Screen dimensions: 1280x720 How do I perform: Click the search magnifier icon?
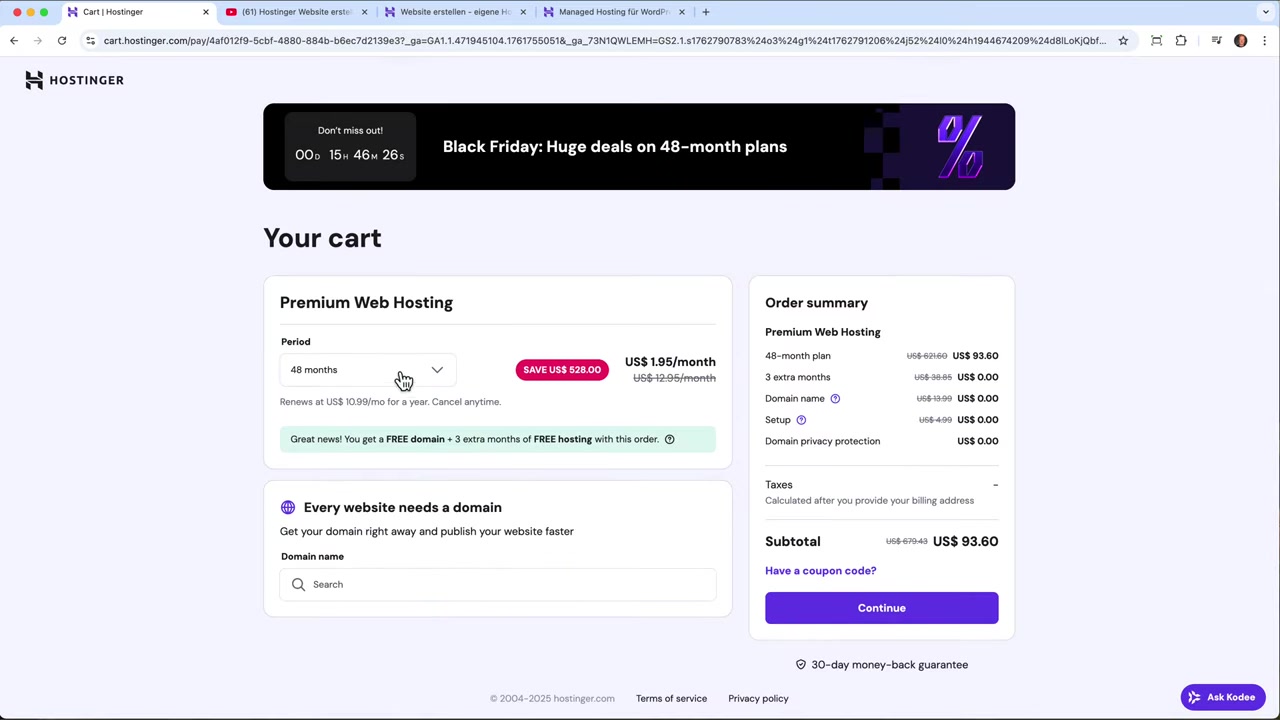(298, 585)
